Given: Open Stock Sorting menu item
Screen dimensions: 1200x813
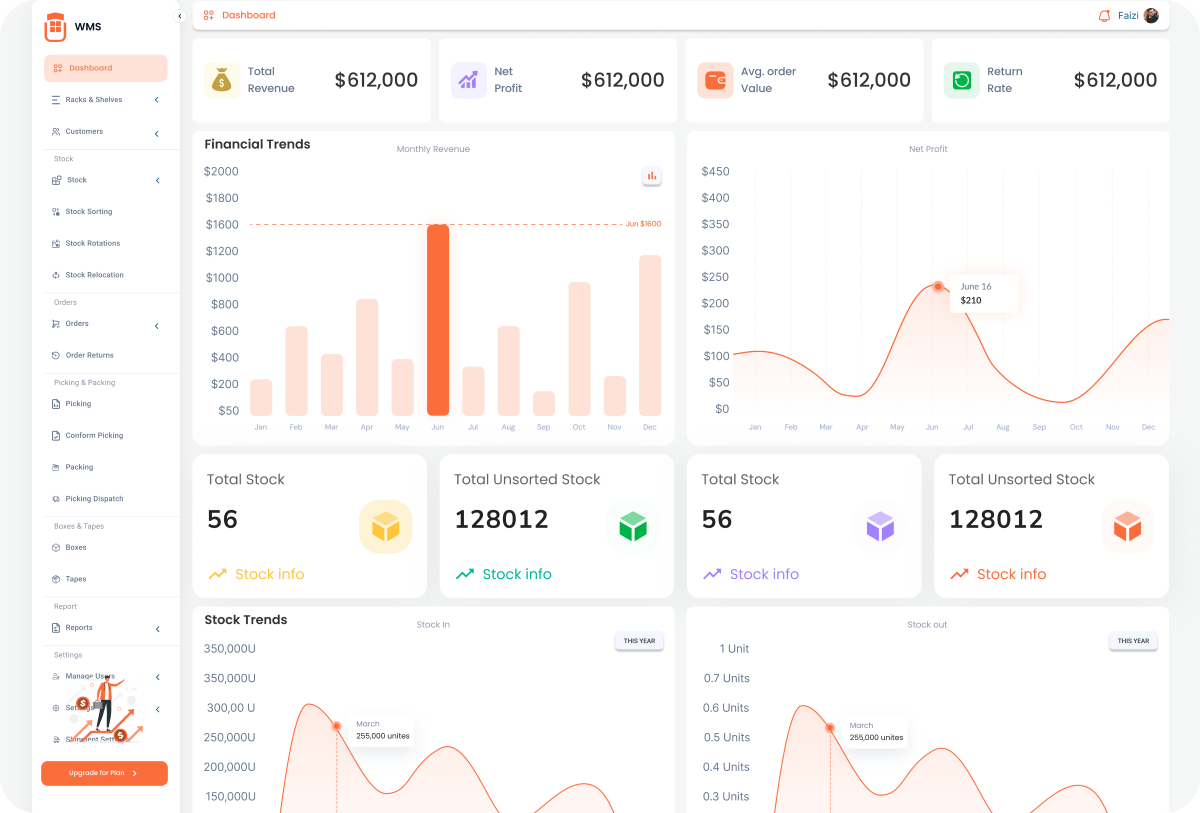Looking at the screenshot, I should (88, 212).
